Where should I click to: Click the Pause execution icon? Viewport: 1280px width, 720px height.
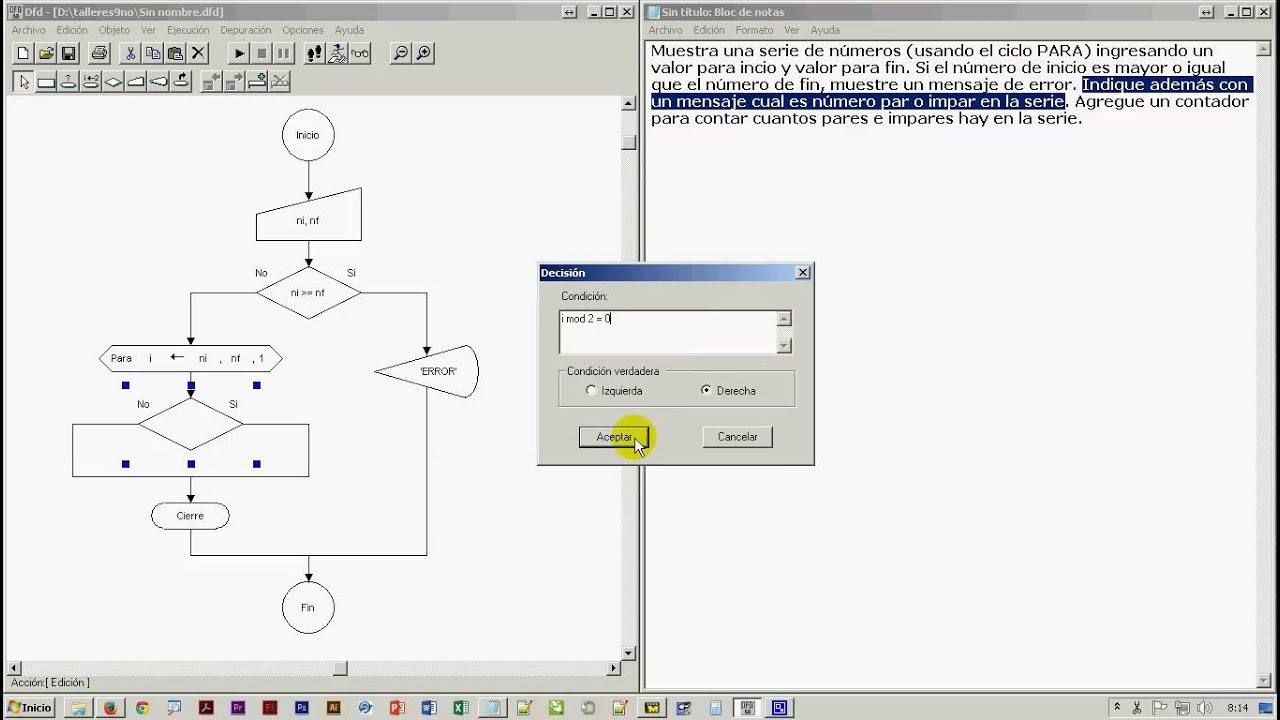pyautogui.click(x=284, y=53)
